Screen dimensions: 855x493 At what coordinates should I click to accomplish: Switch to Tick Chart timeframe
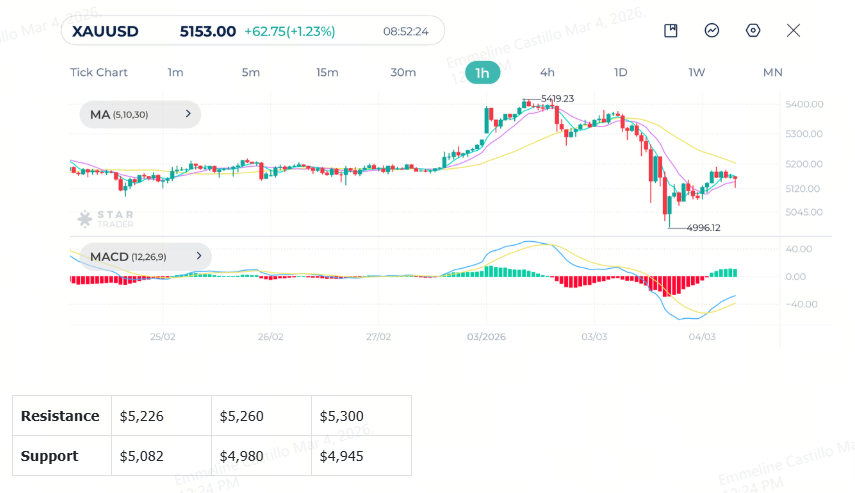coord(99,73)
